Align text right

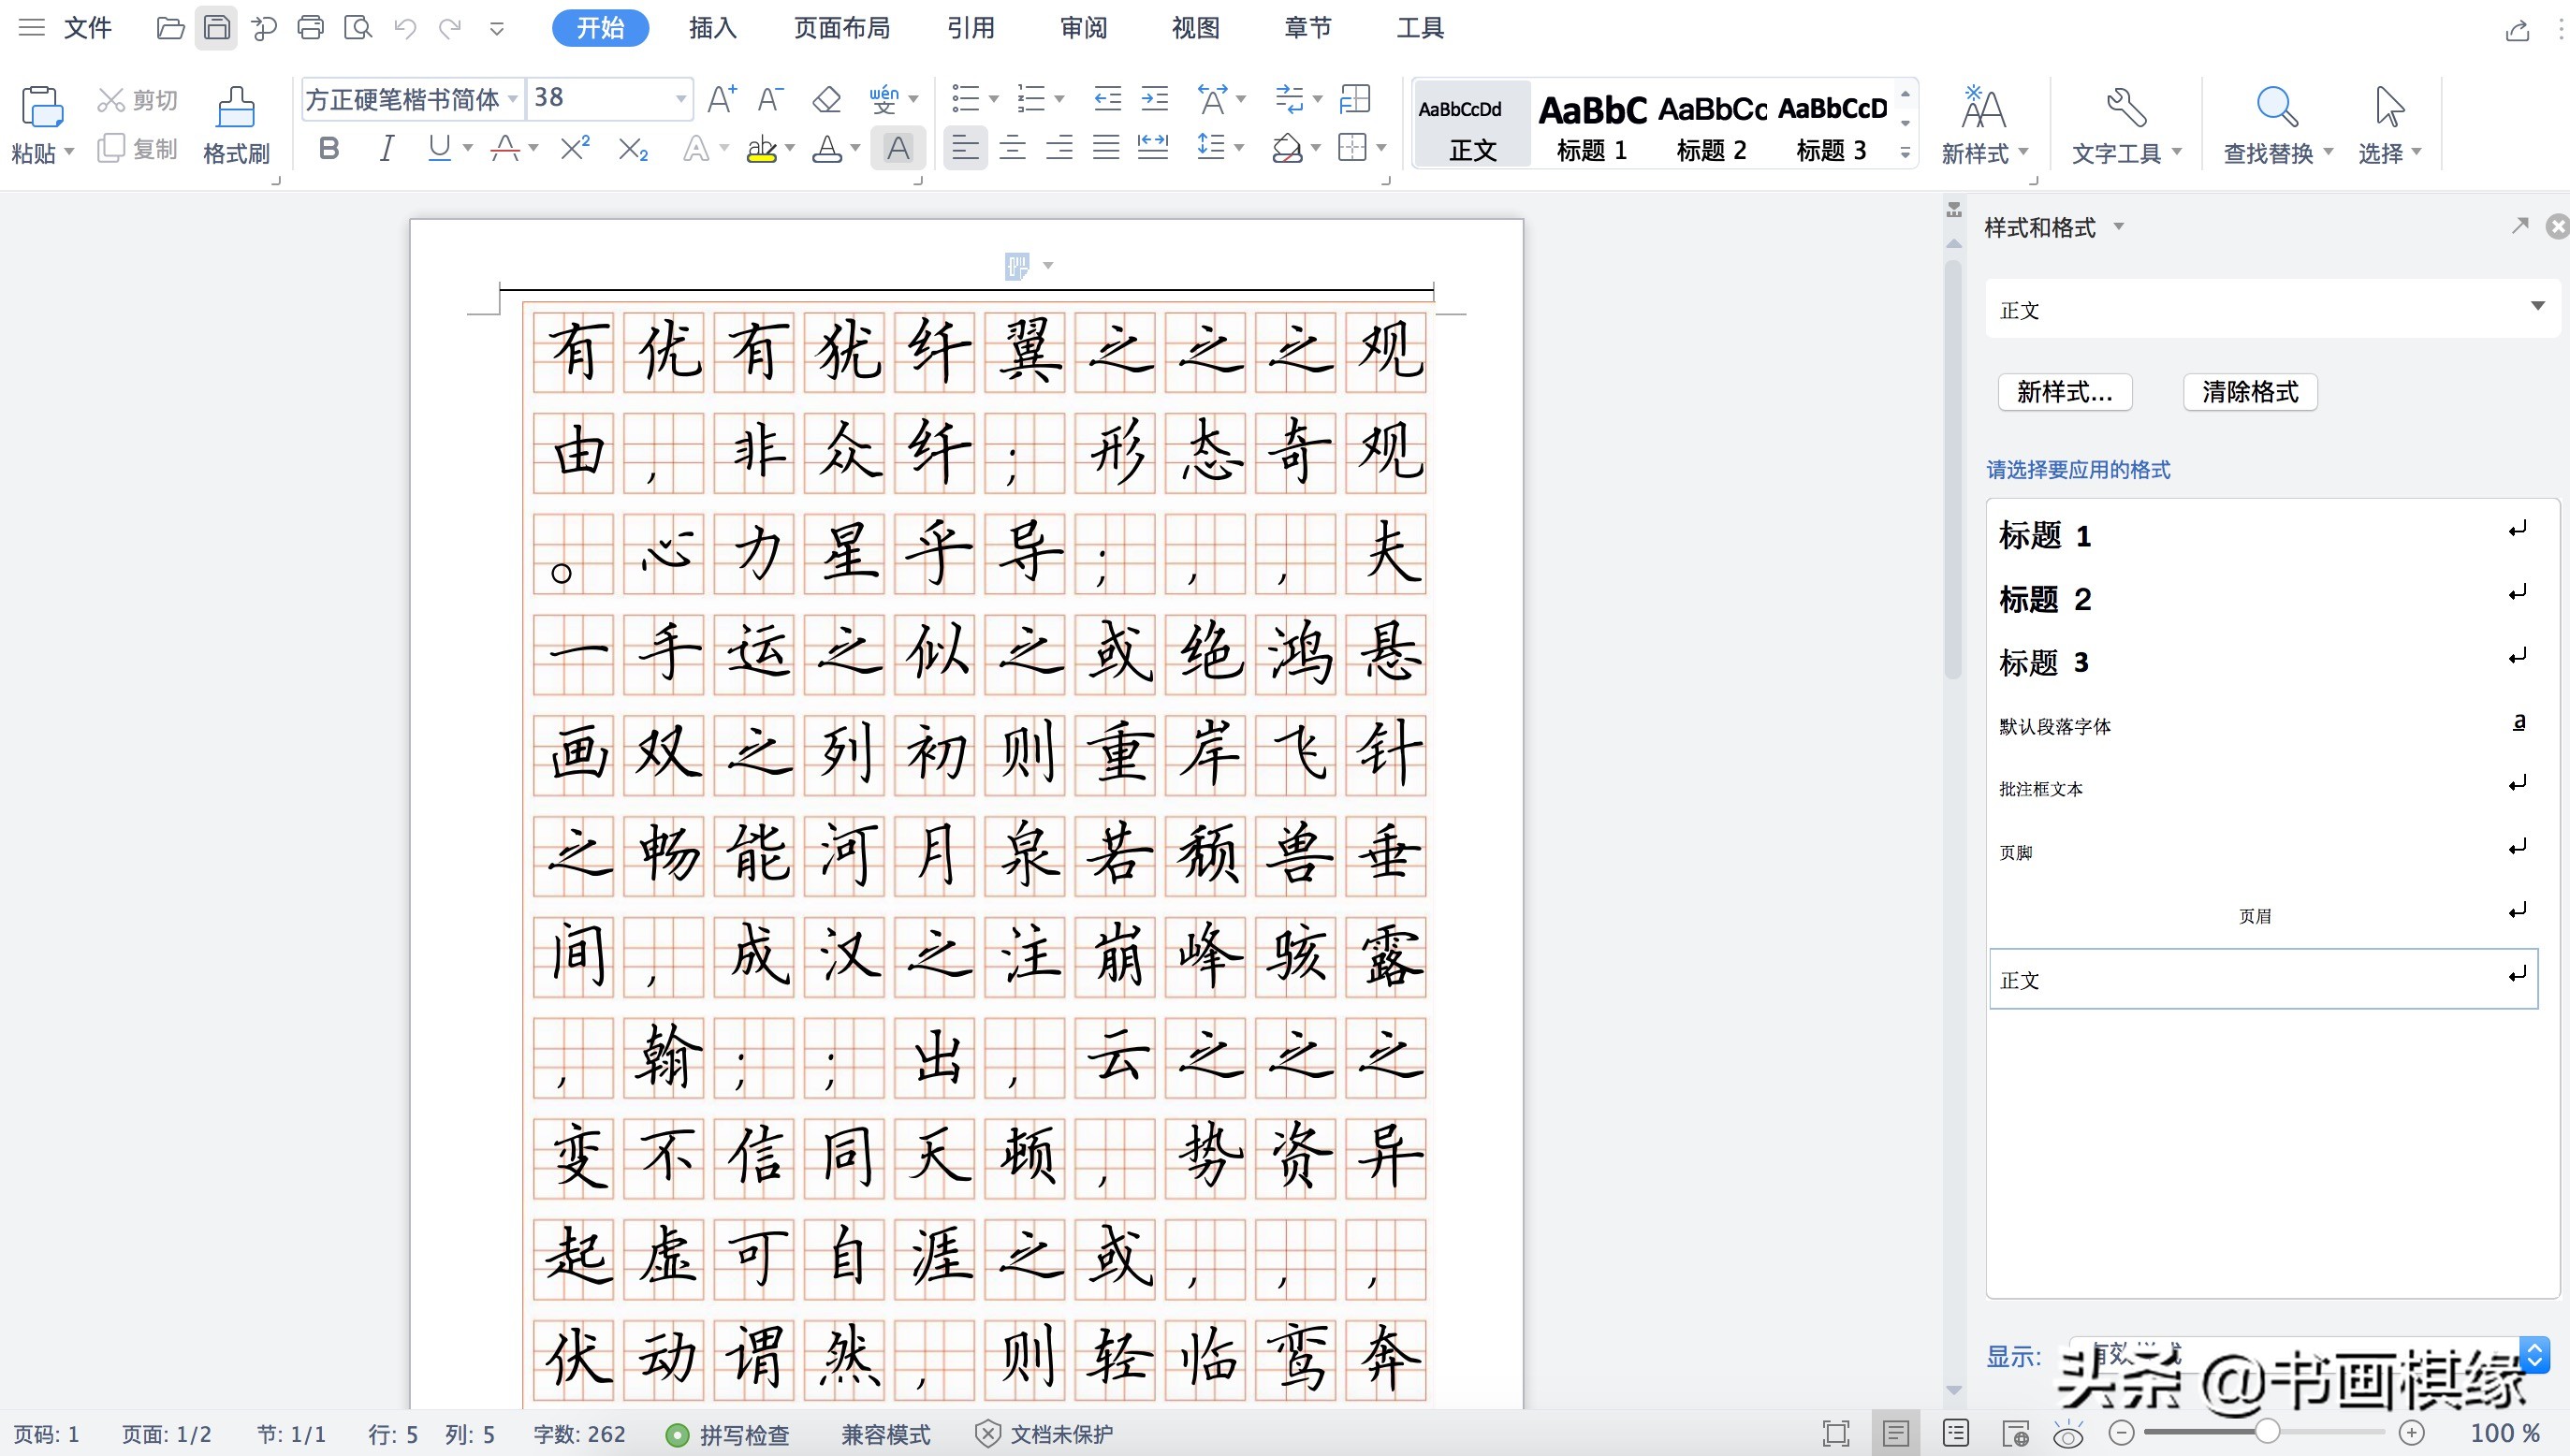click(x=1060, y=148)
